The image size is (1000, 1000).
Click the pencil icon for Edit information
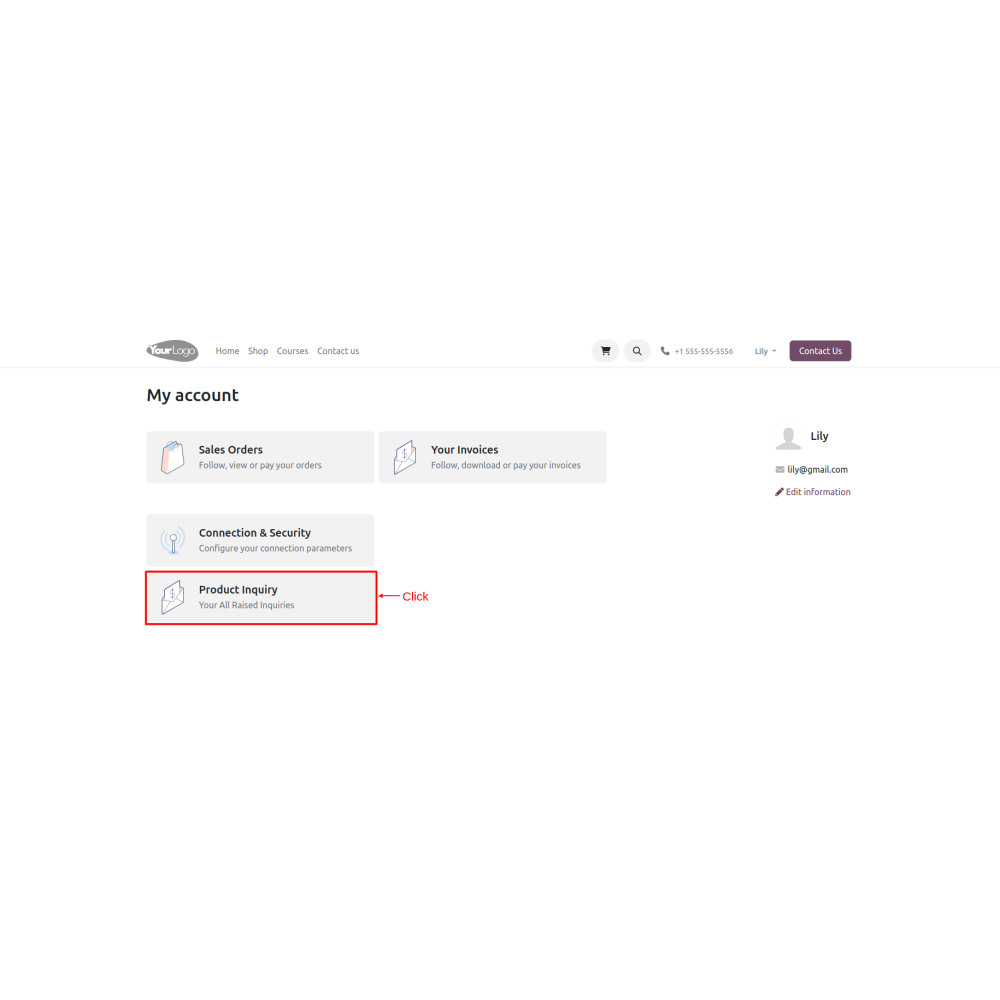pos(779,492)
